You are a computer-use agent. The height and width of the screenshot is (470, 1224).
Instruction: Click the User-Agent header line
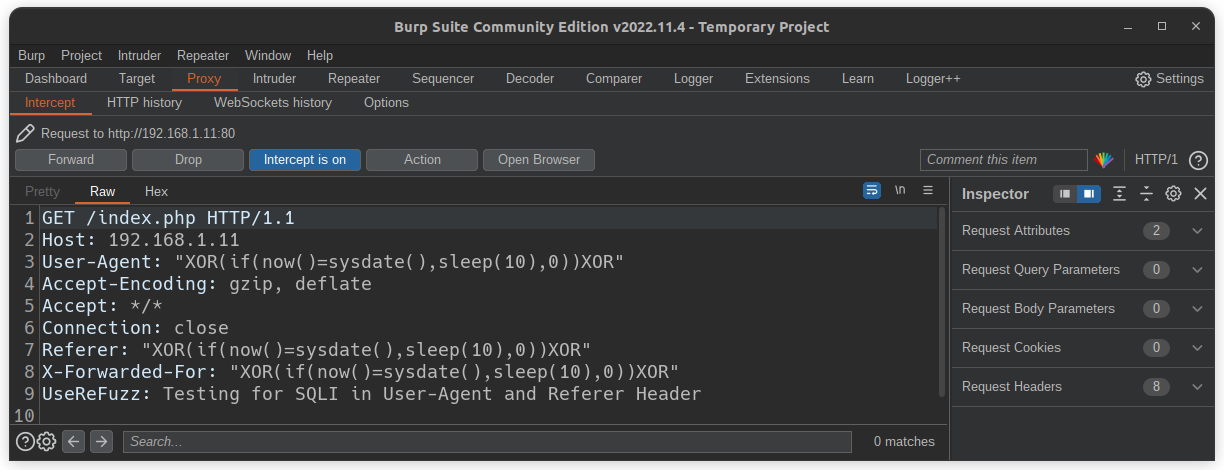pyautogui.click(x=333, y=262)
